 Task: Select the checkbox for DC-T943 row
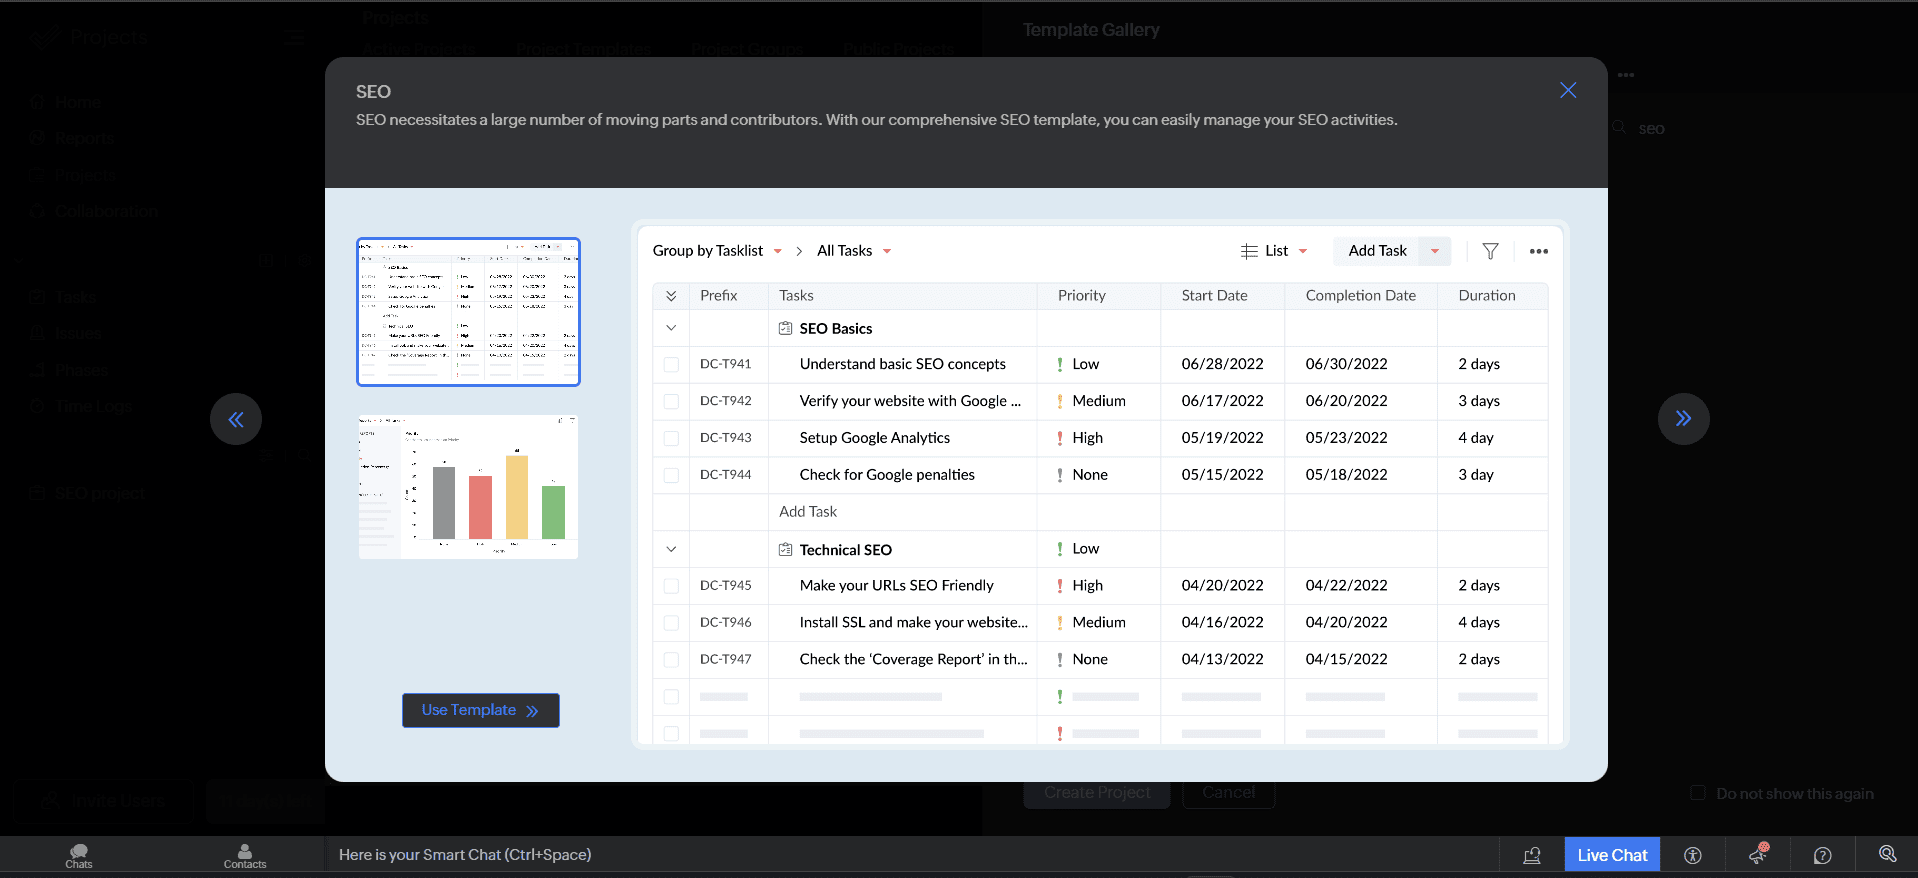(x=671, y=438)
